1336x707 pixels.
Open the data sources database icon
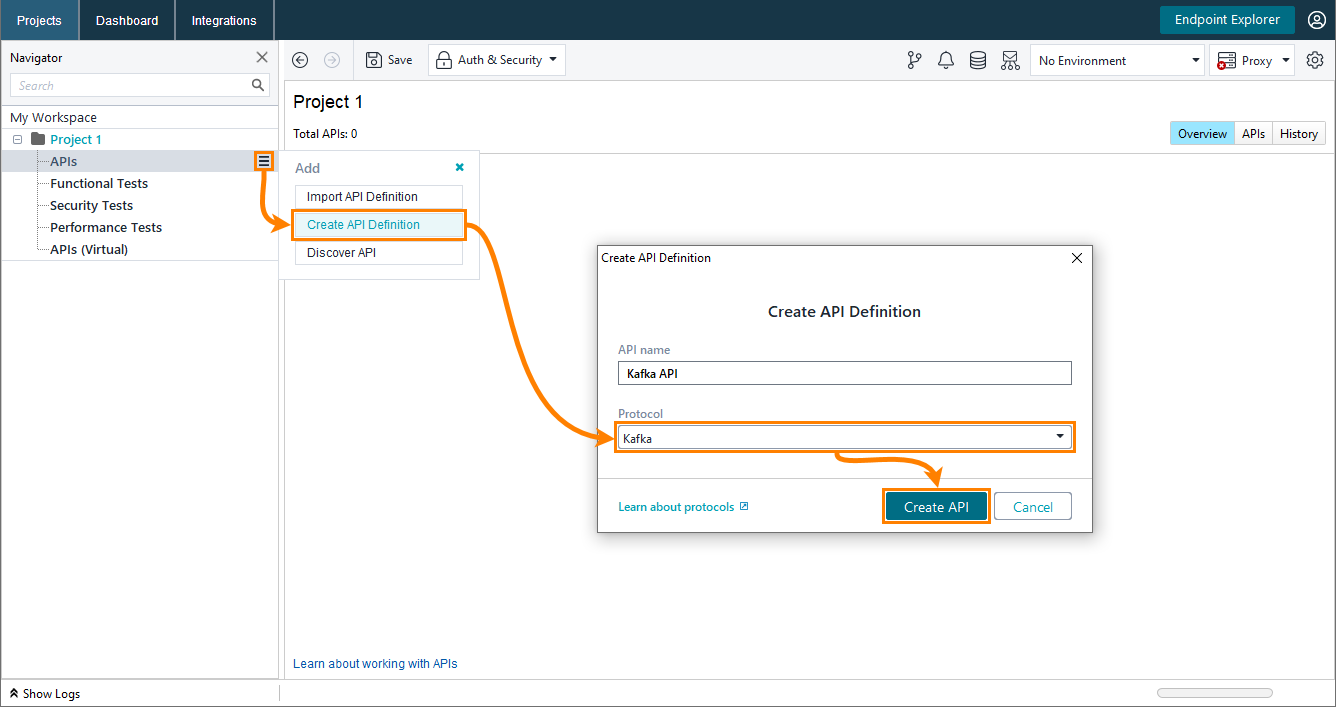click(977, 60)
